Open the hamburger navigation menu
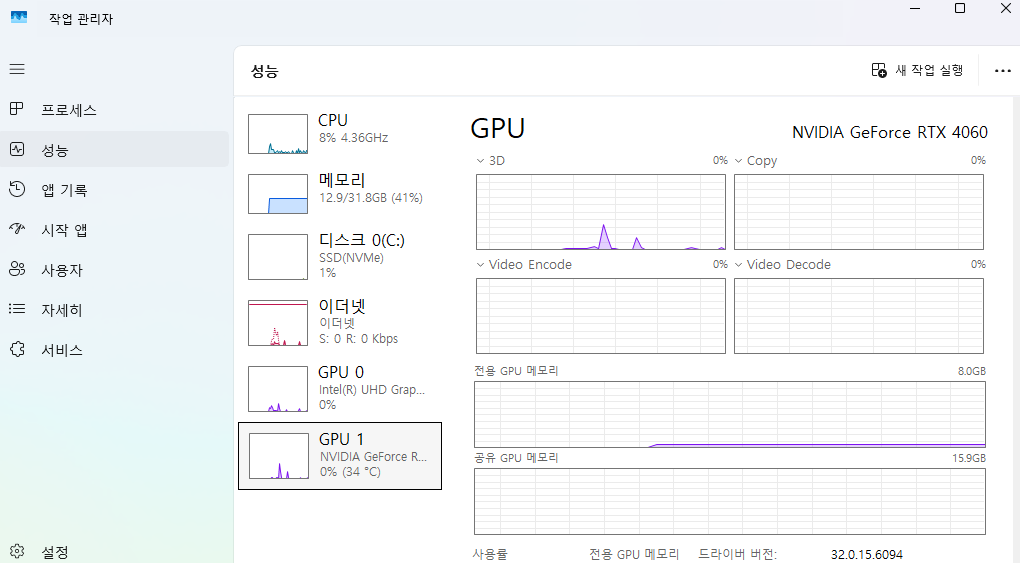Screen dimensions: 1020x563 [x=17, y=69]
